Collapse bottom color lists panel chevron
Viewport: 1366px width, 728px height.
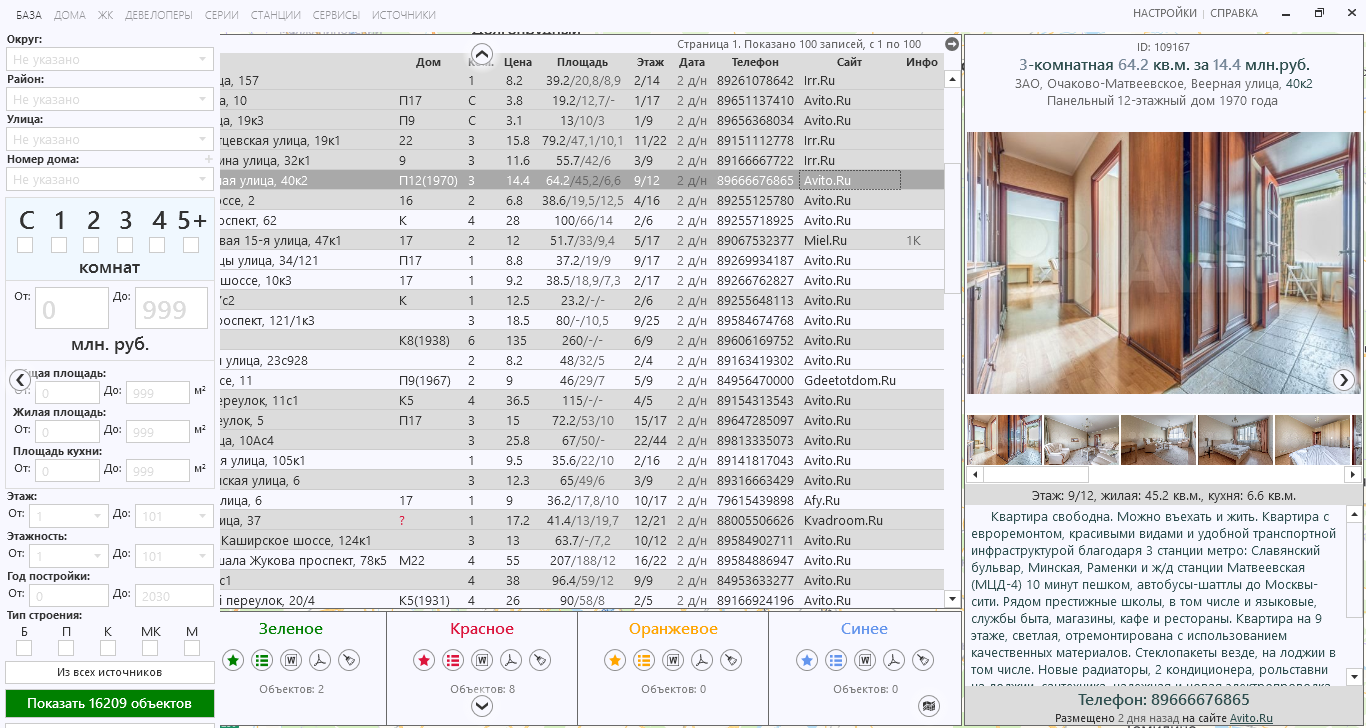(482, 706)
